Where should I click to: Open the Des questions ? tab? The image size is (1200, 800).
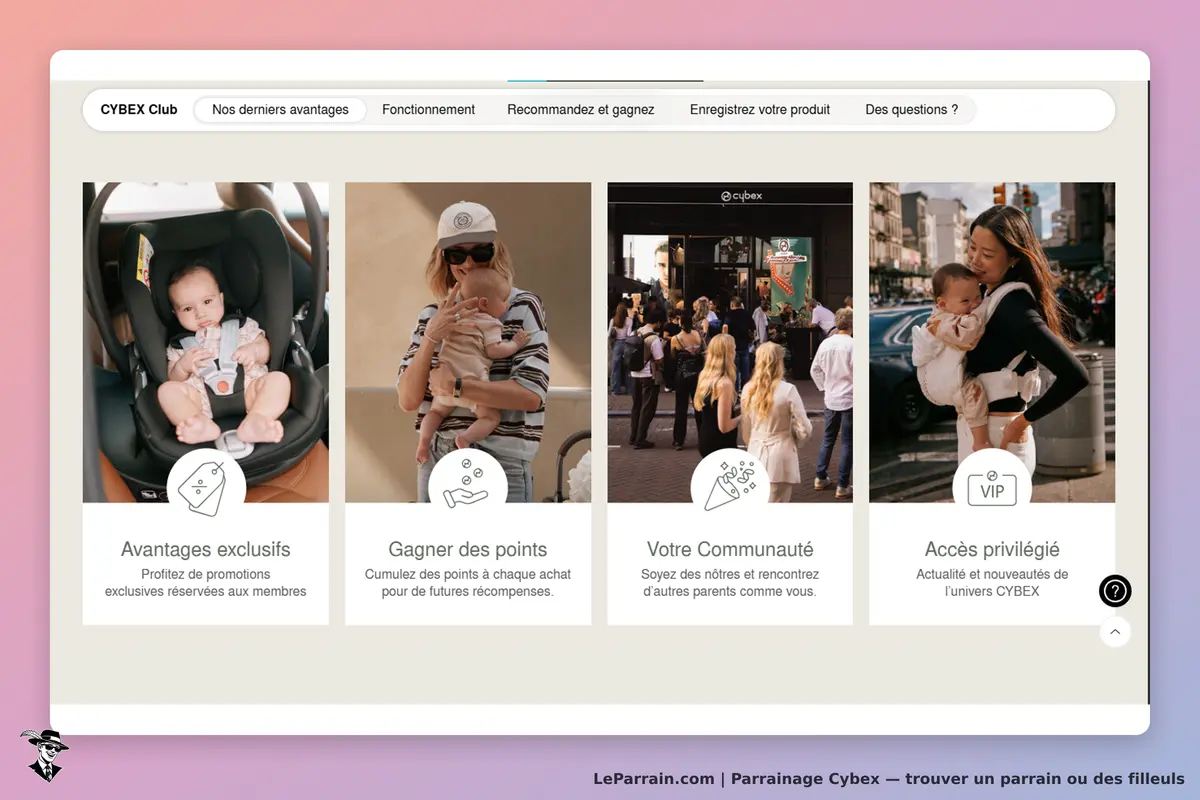click(911, 110)
